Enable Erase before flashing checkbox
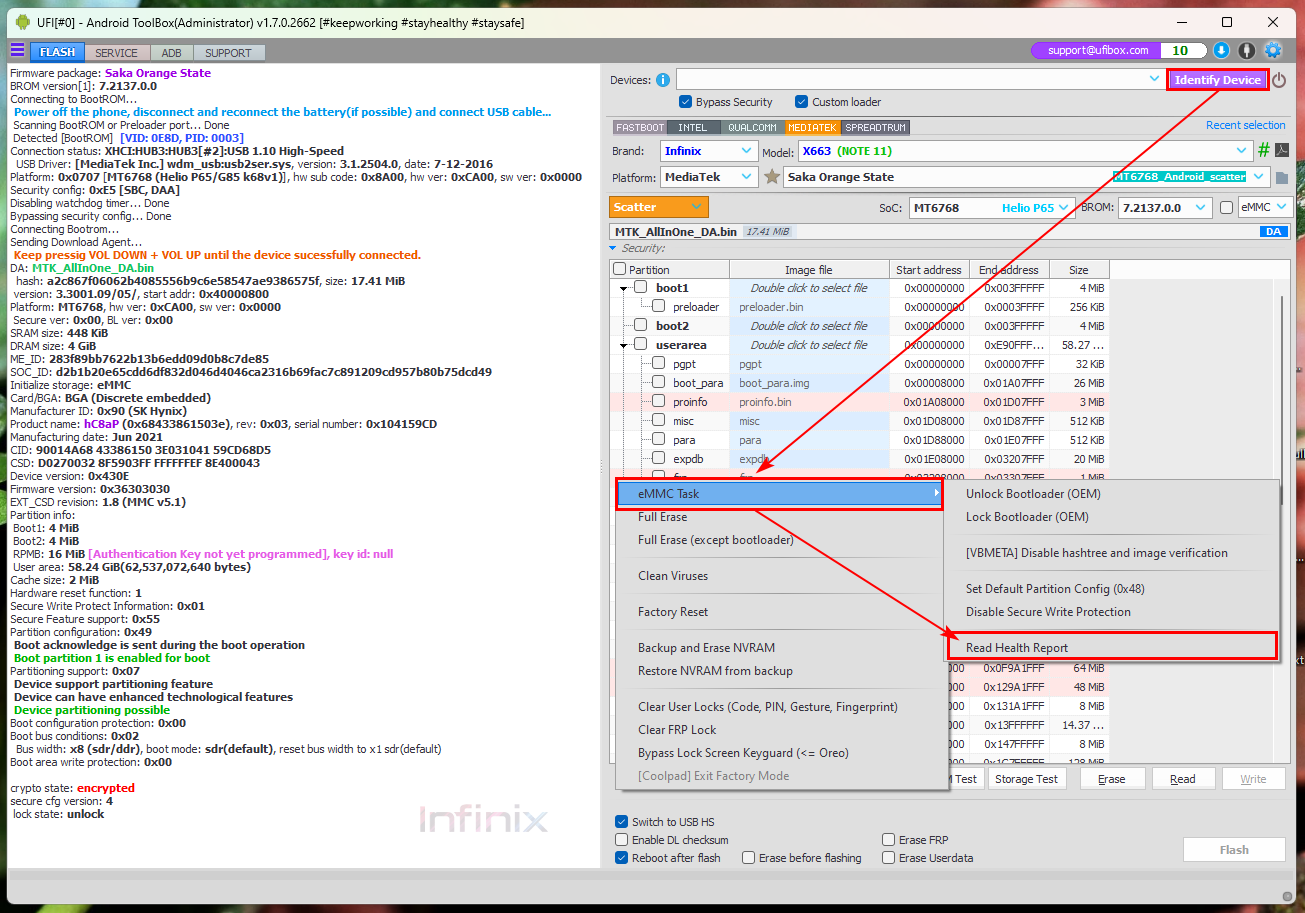This screenshot has height=913, width=1305. (x=749, y=858)
